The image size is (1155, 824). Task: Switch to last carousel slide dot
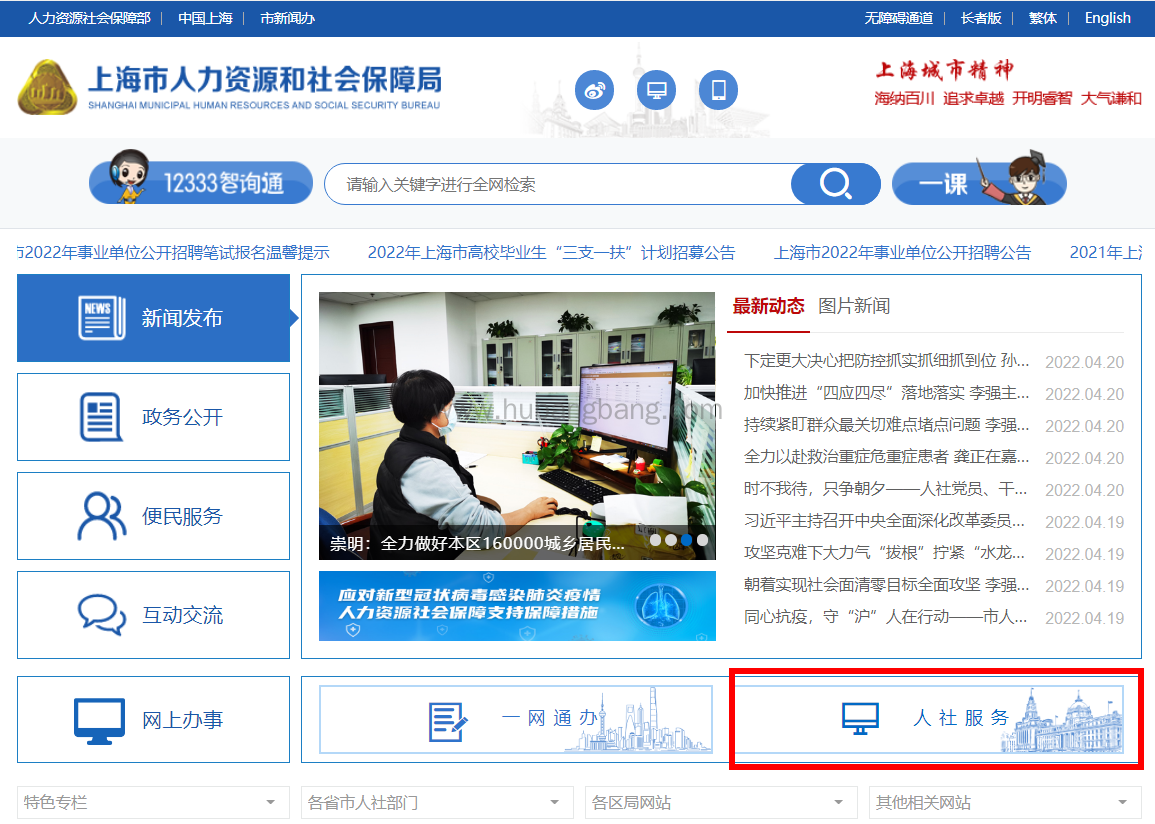tap(702, 540)
